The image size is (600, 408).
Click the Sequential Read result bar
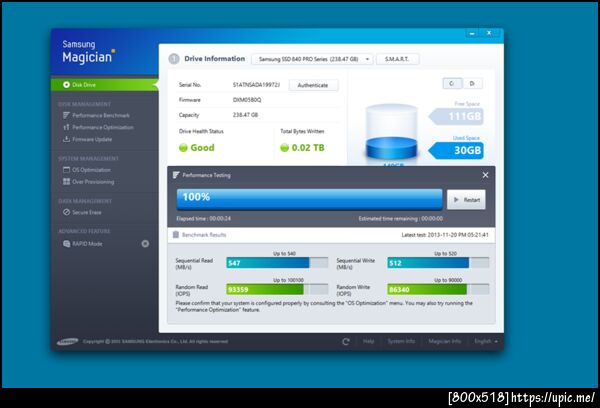(x=277, y=263)
